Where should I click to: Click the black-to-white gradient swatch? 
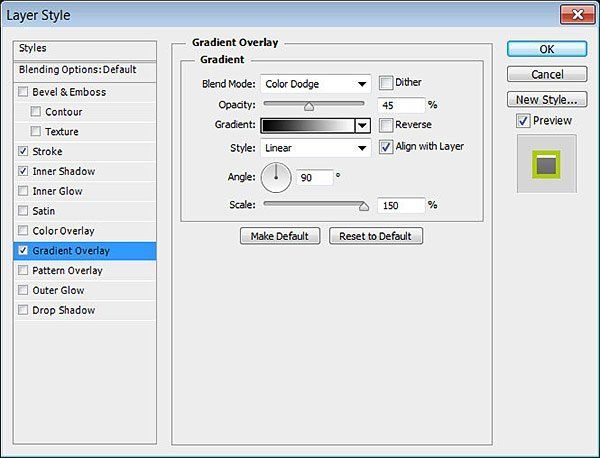click(308, 125)
